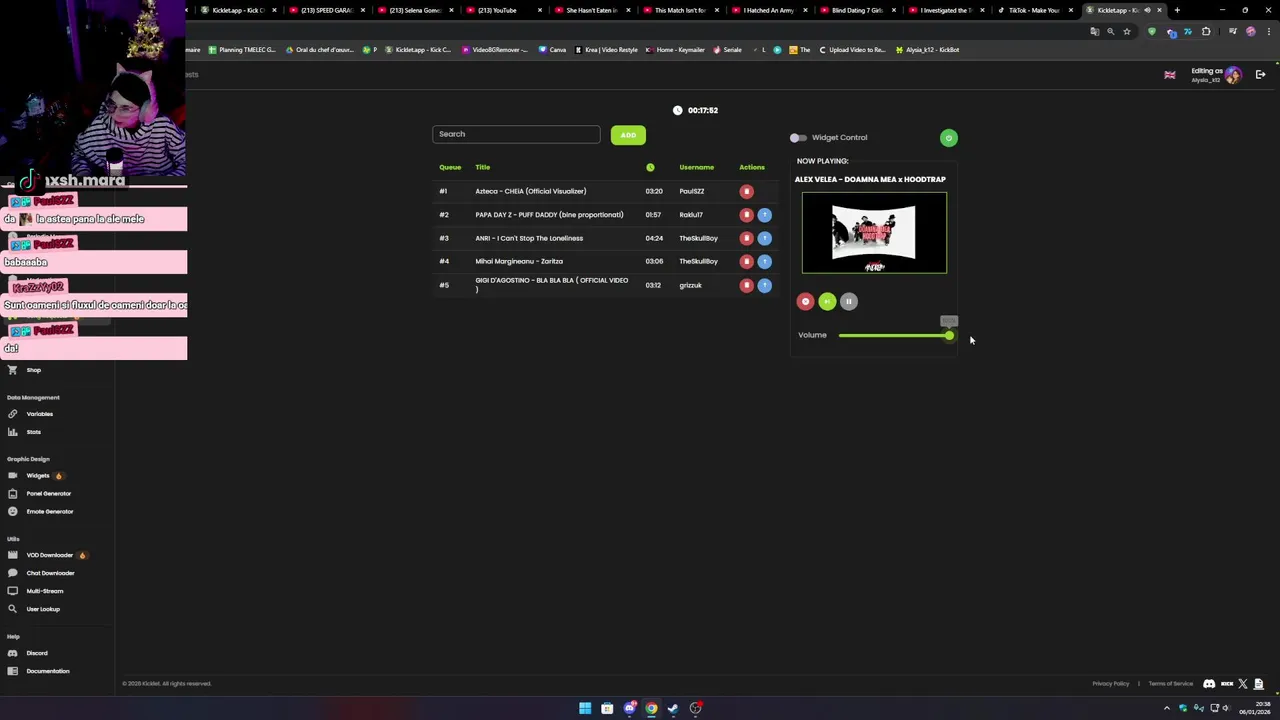1280x720 pixels.
Task: Click the now playing video thumbnail
Action: (874, 233)
